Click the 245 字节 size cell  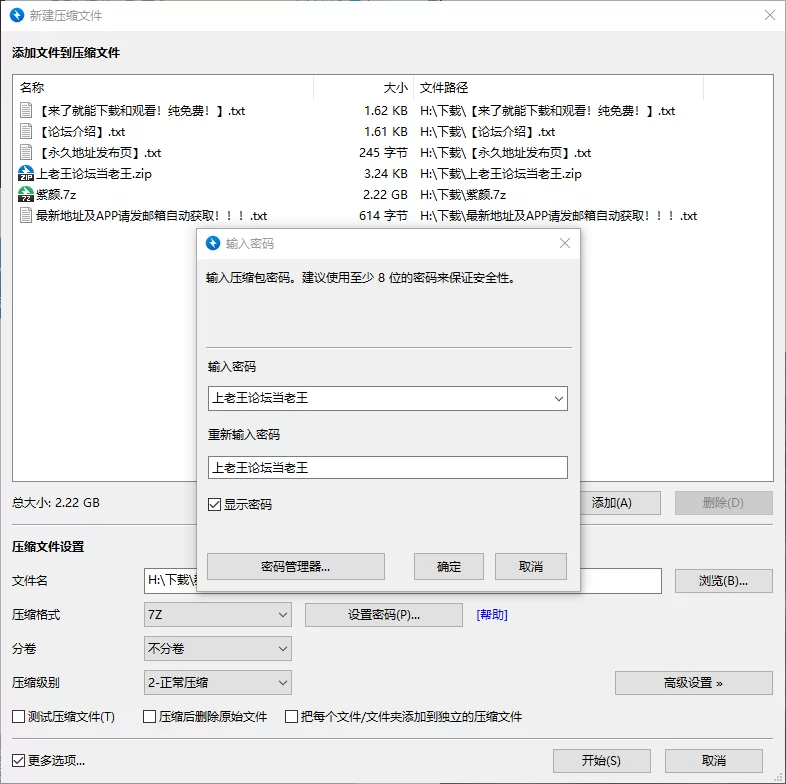point(383,152)
